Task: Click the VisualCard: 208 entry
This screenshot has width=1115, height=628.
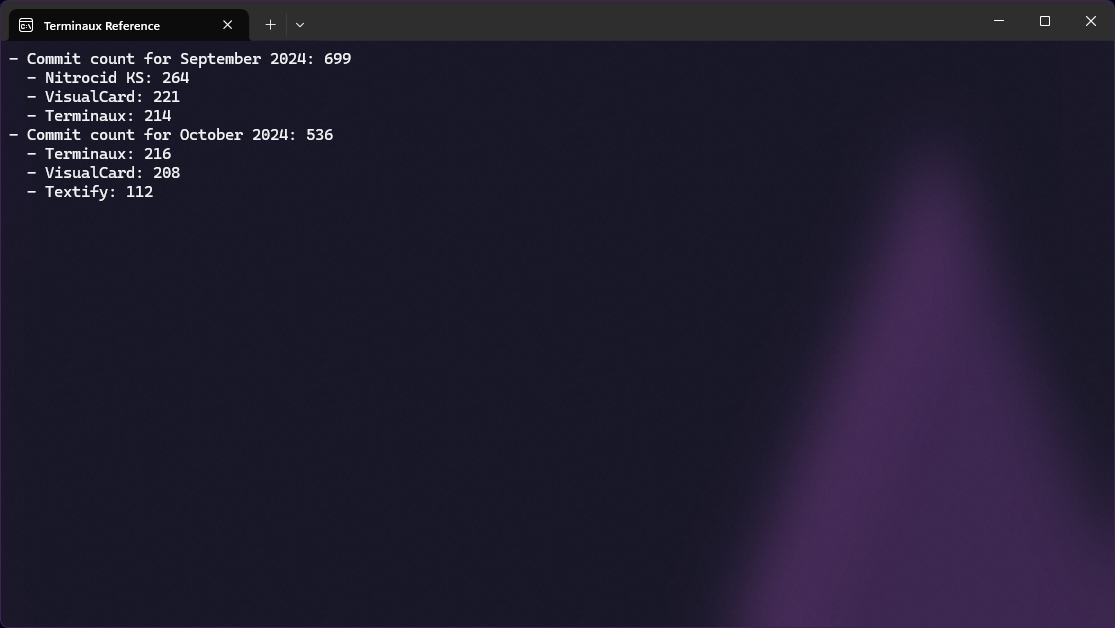Action: 104,173
